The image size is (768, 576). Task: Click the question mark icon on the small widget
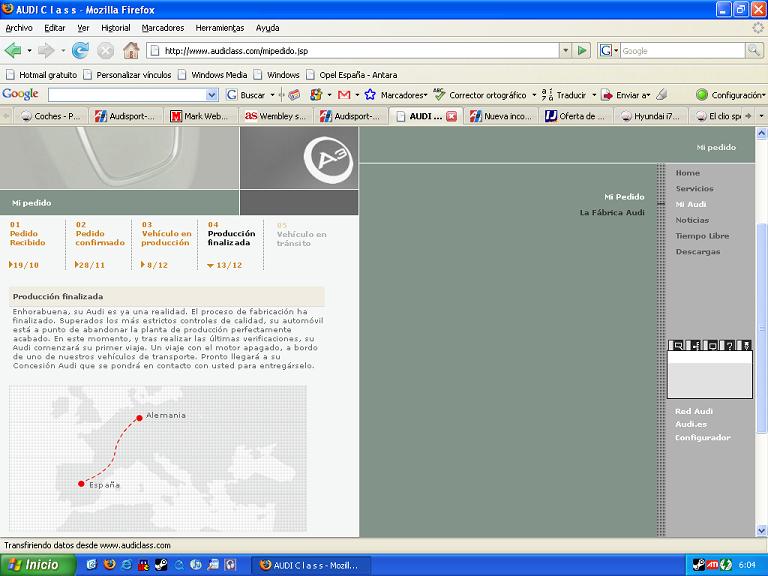pos(729,345)
